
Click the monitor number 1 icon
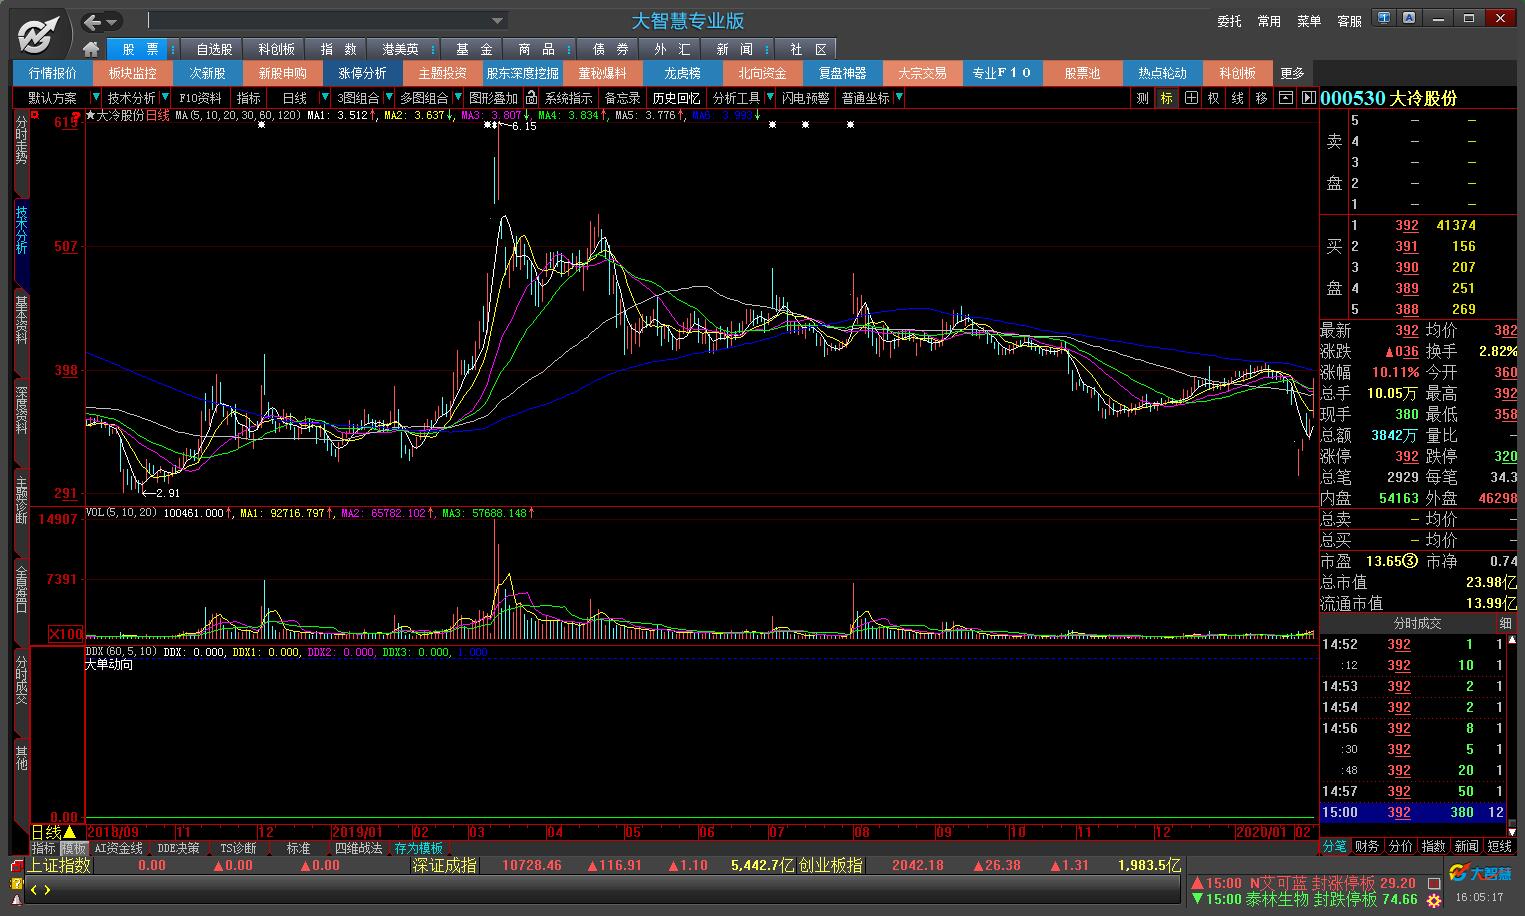coord(1385,18)
